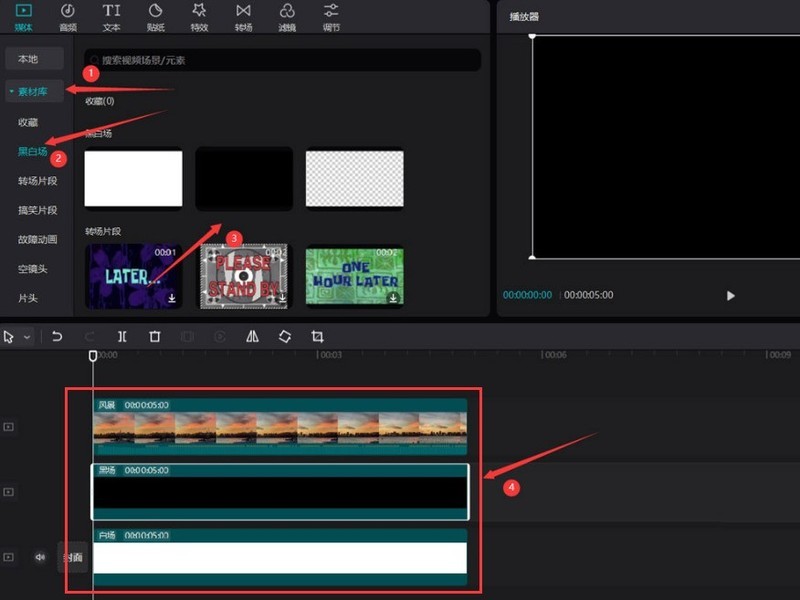
Task: Click the undo arrow
Action: coord(57,337)
